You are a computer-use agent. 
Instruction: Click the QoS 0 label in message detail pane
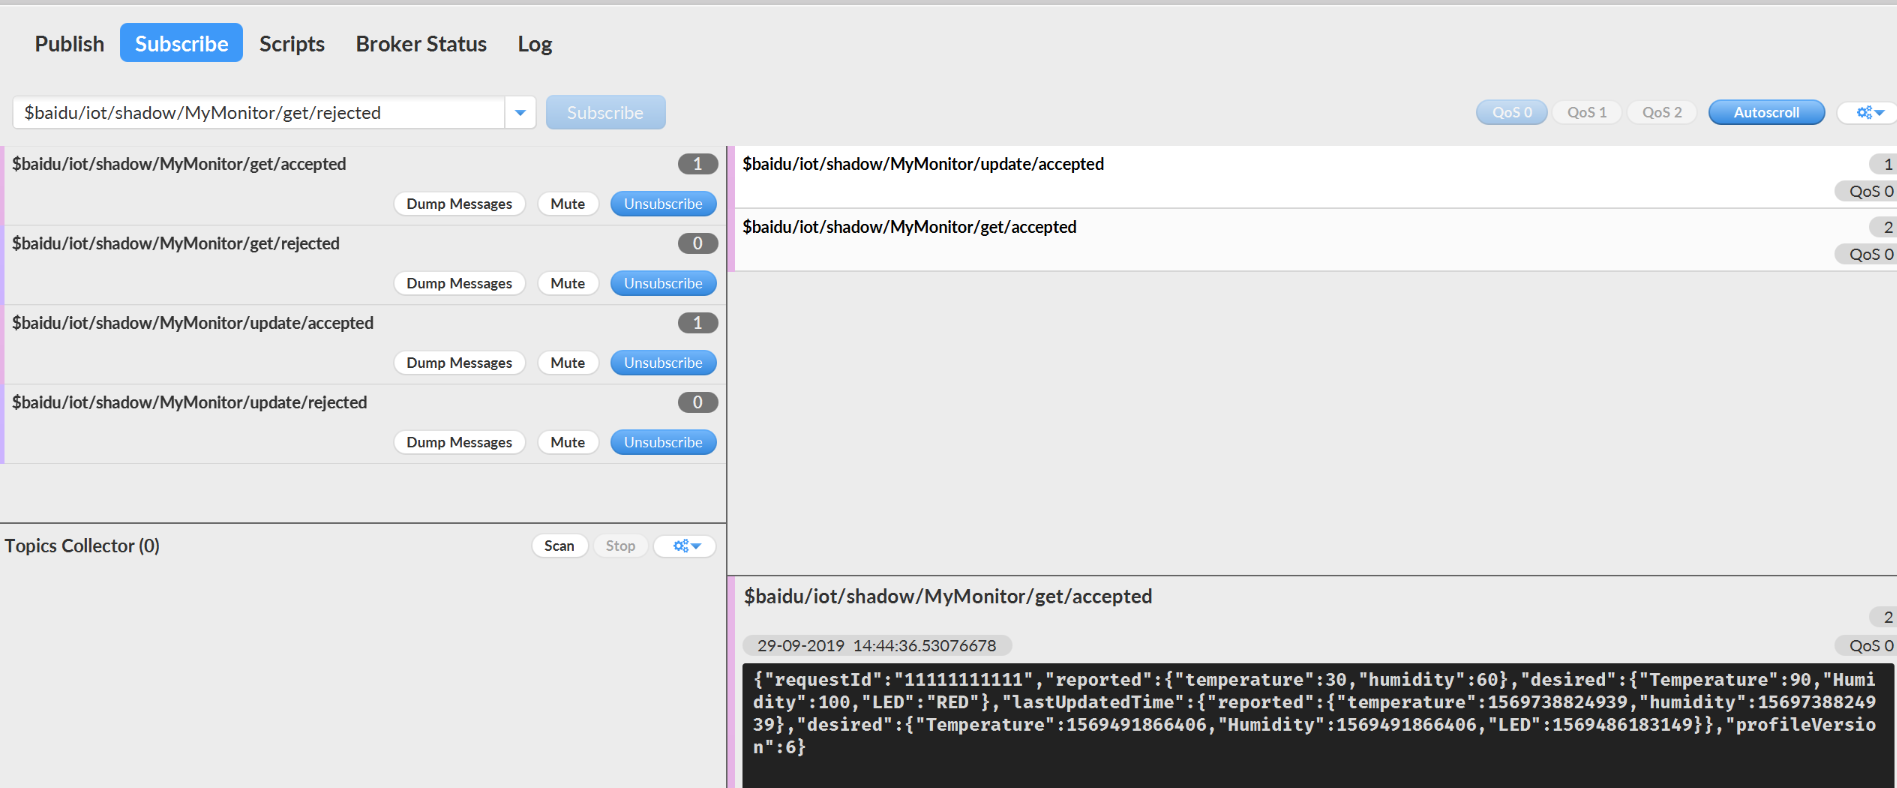click(1868, 646)
